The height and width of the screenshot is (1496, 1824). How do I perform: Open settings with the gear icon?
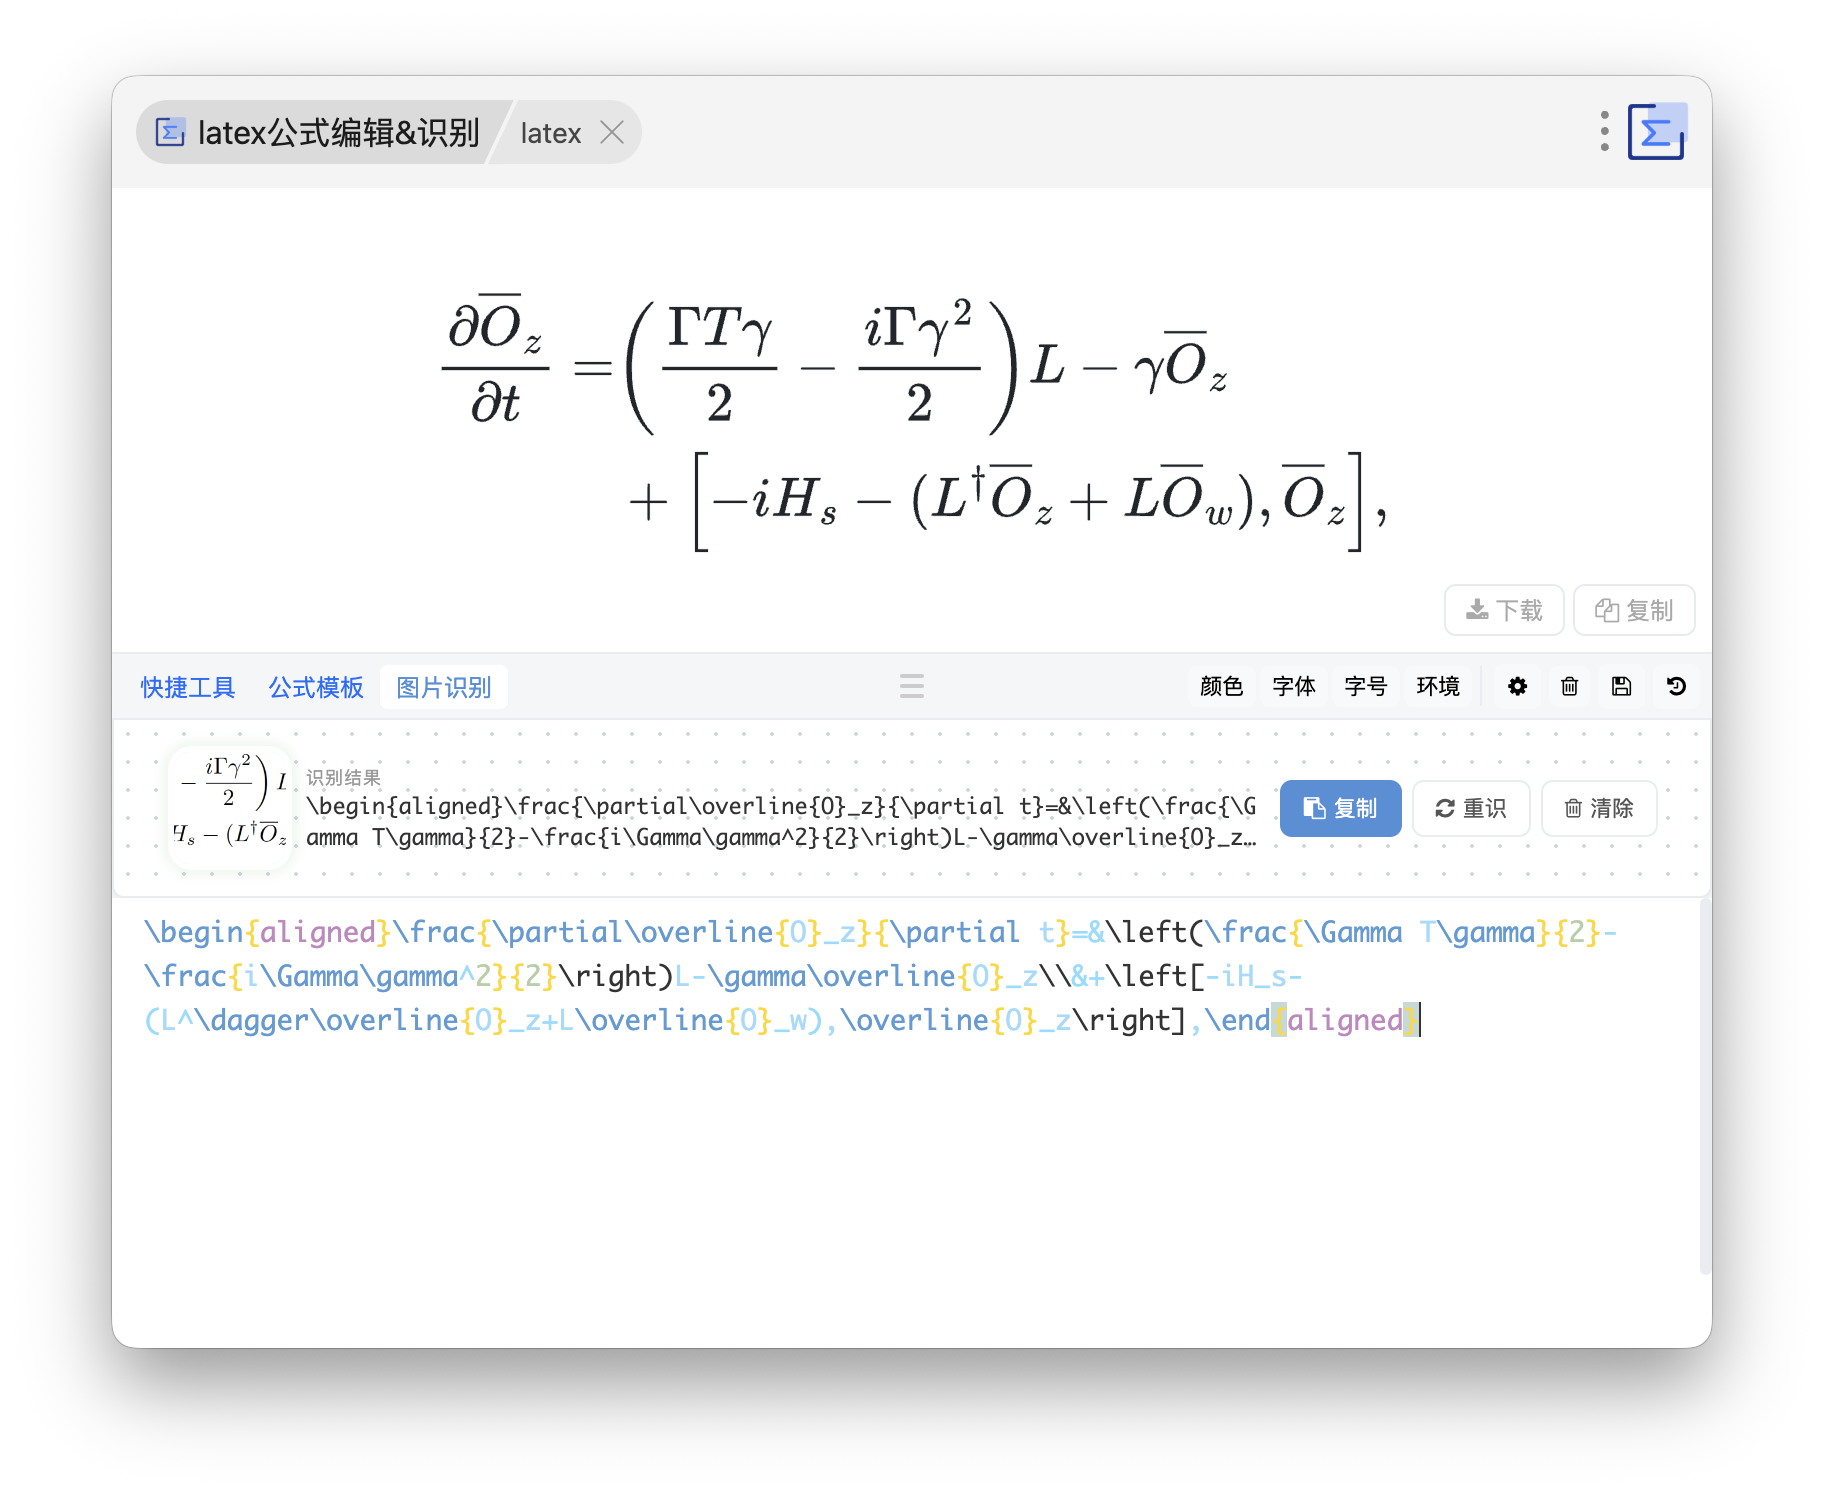pos(1518,686)
